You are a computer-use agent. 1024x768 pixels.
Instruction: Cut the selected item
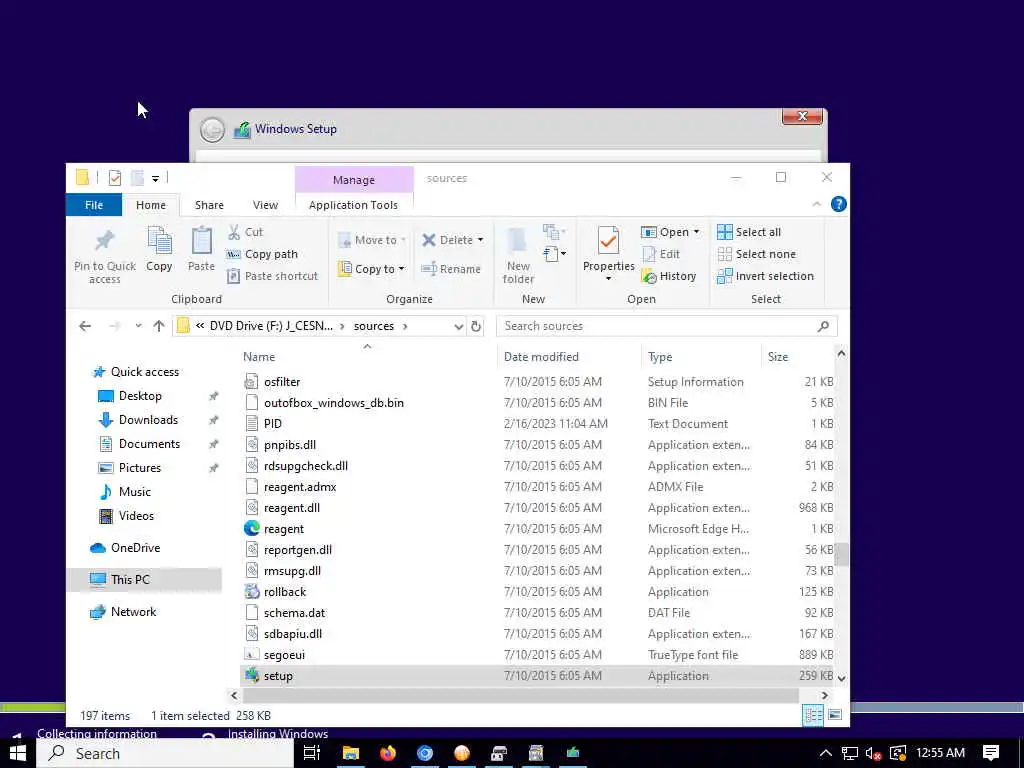[246, 232]
